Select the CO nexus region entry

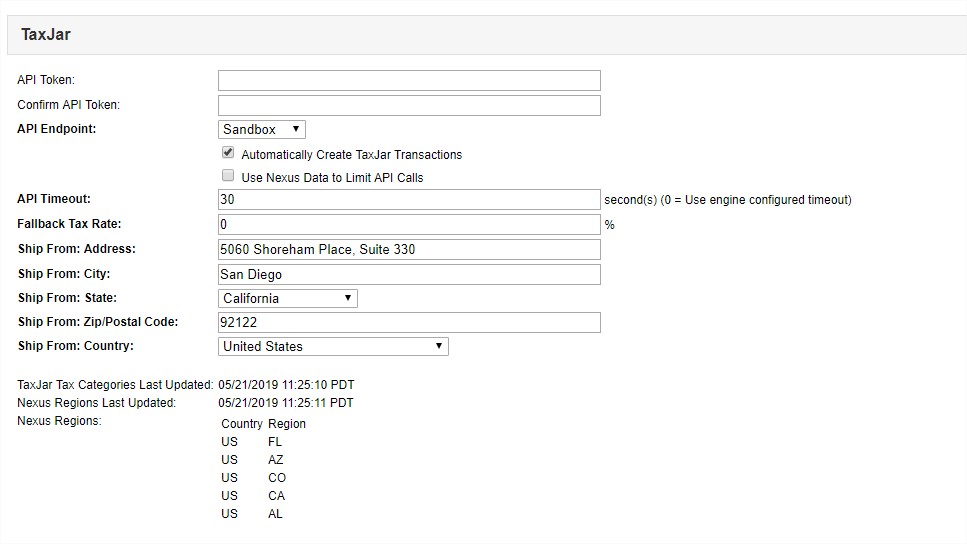277,478
